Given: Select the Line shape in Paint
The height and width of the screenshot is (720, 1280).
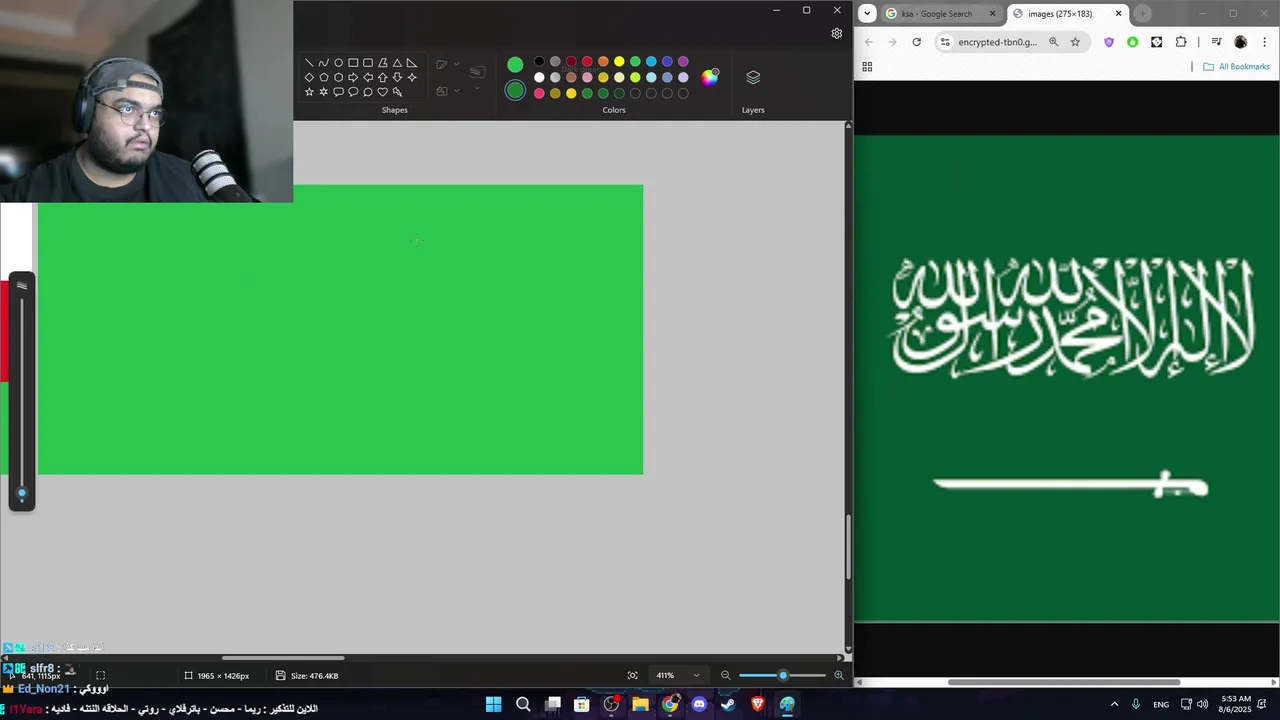Looking at the screenshot, I should pos(309,62).
